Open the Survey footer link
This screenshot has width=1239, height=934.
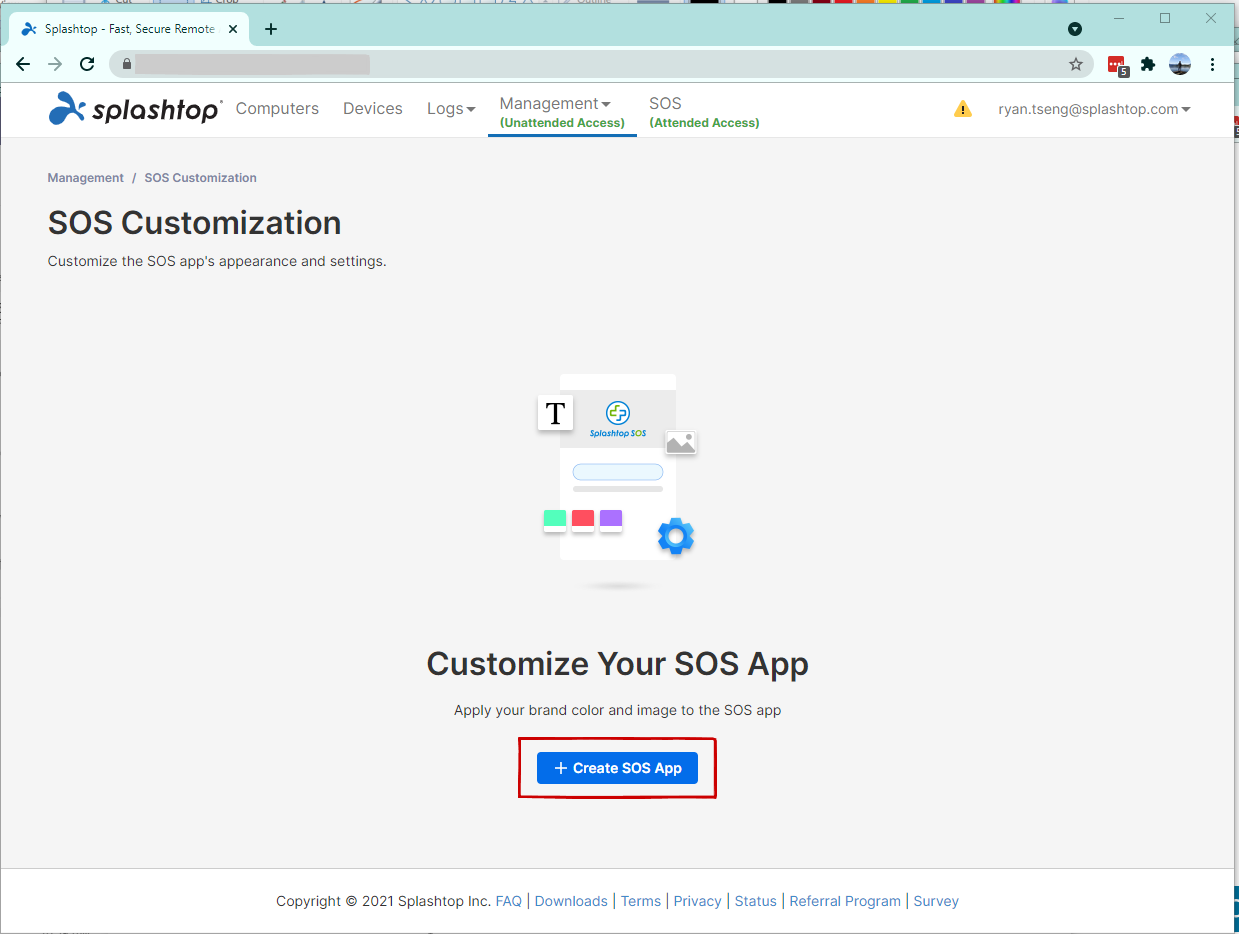click(x=936, y=901)
